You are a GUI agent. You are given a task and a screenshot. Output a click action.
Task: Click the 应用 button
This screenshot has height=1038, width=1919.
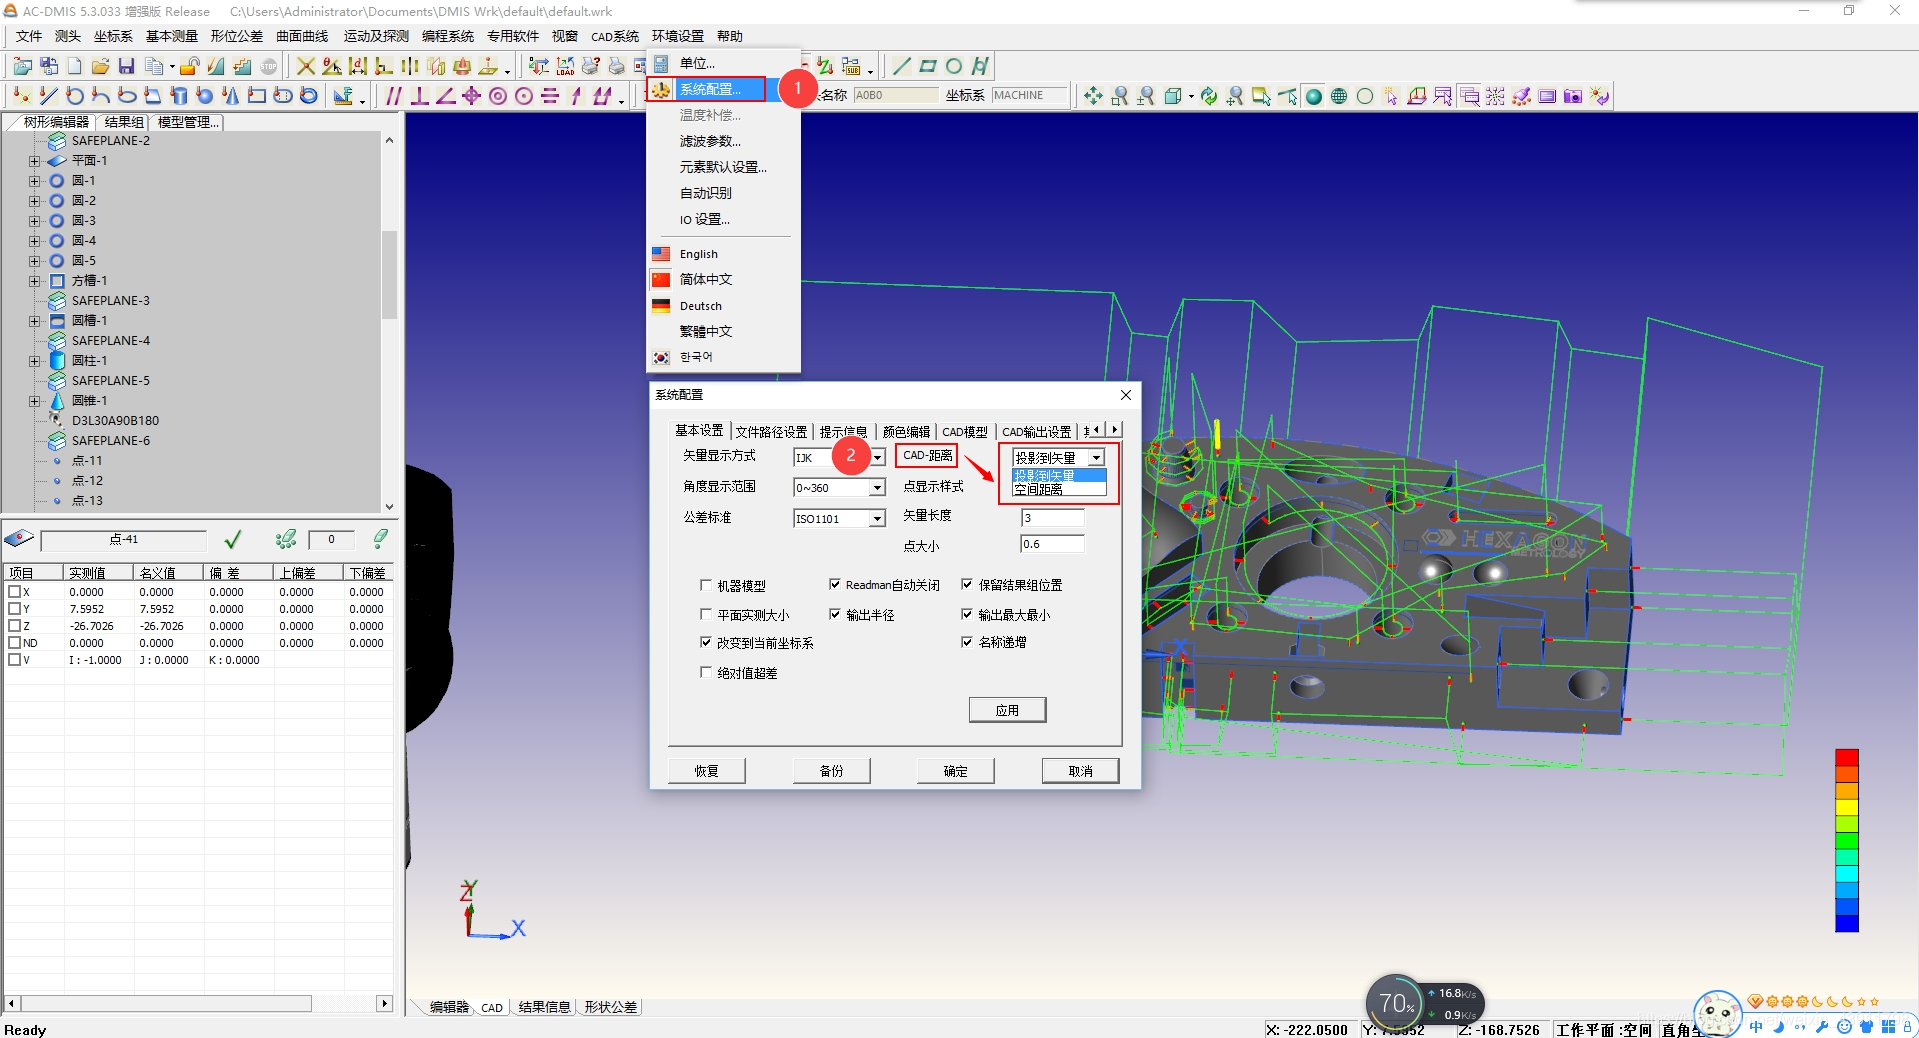click(1007, 710)
